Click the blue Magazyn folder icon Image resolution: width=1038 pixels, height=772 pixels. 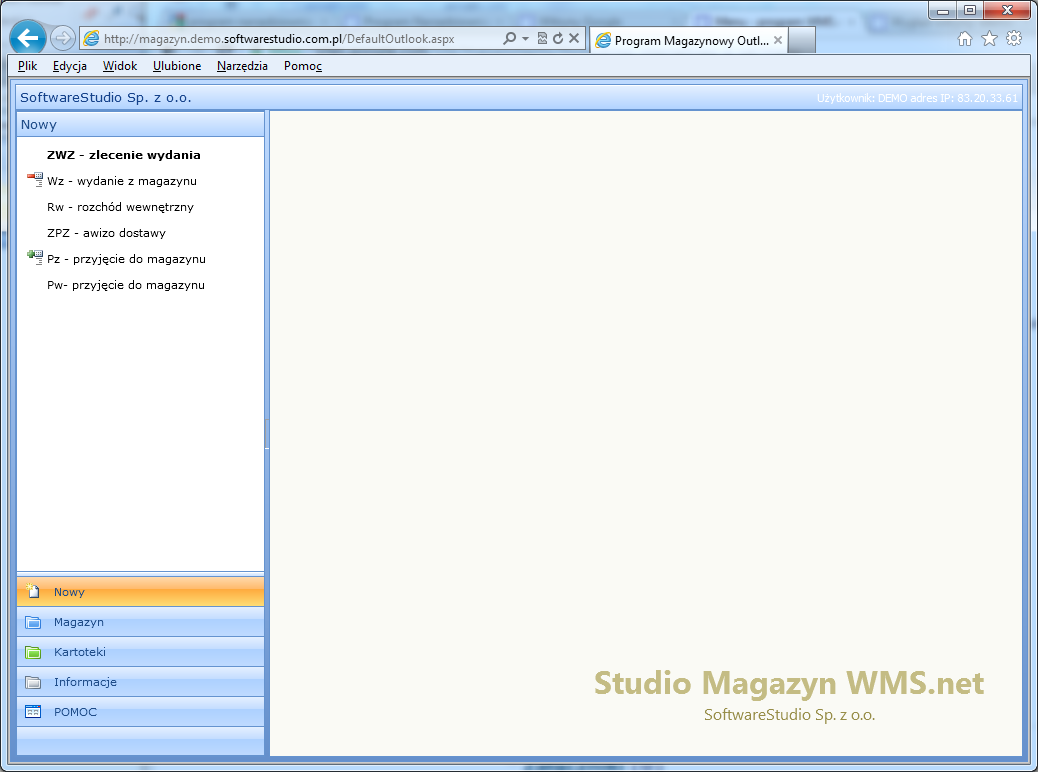[x=32, y=622]
